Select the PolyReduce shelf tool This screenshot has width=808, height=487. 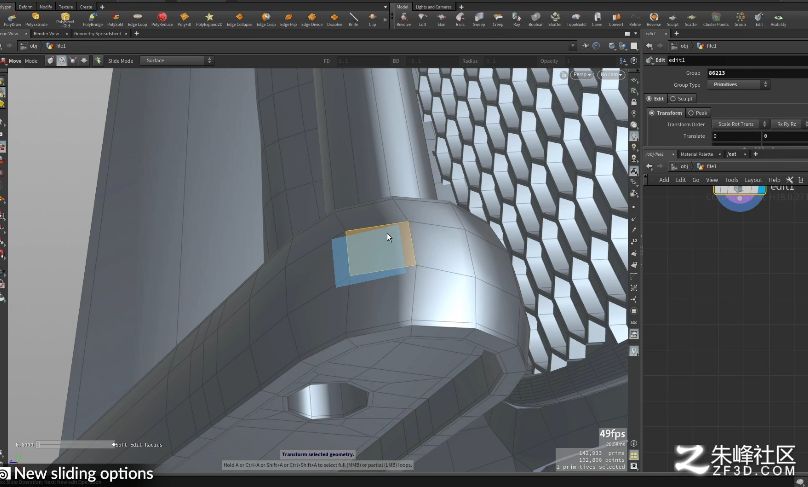tap(162, 20)
